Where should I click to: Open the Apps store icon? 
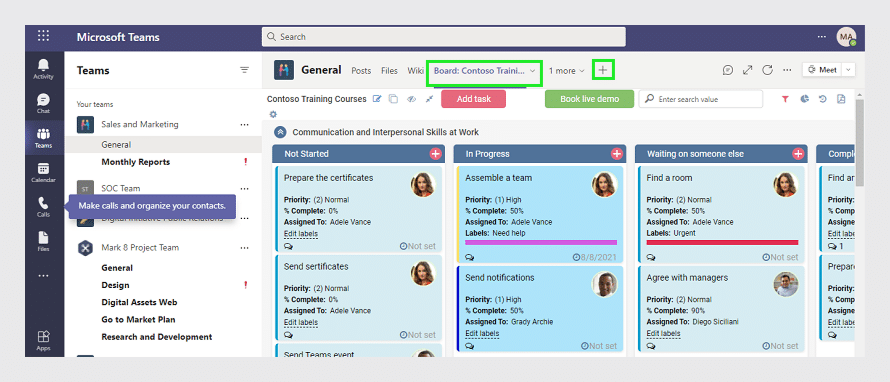pos(44,341)
